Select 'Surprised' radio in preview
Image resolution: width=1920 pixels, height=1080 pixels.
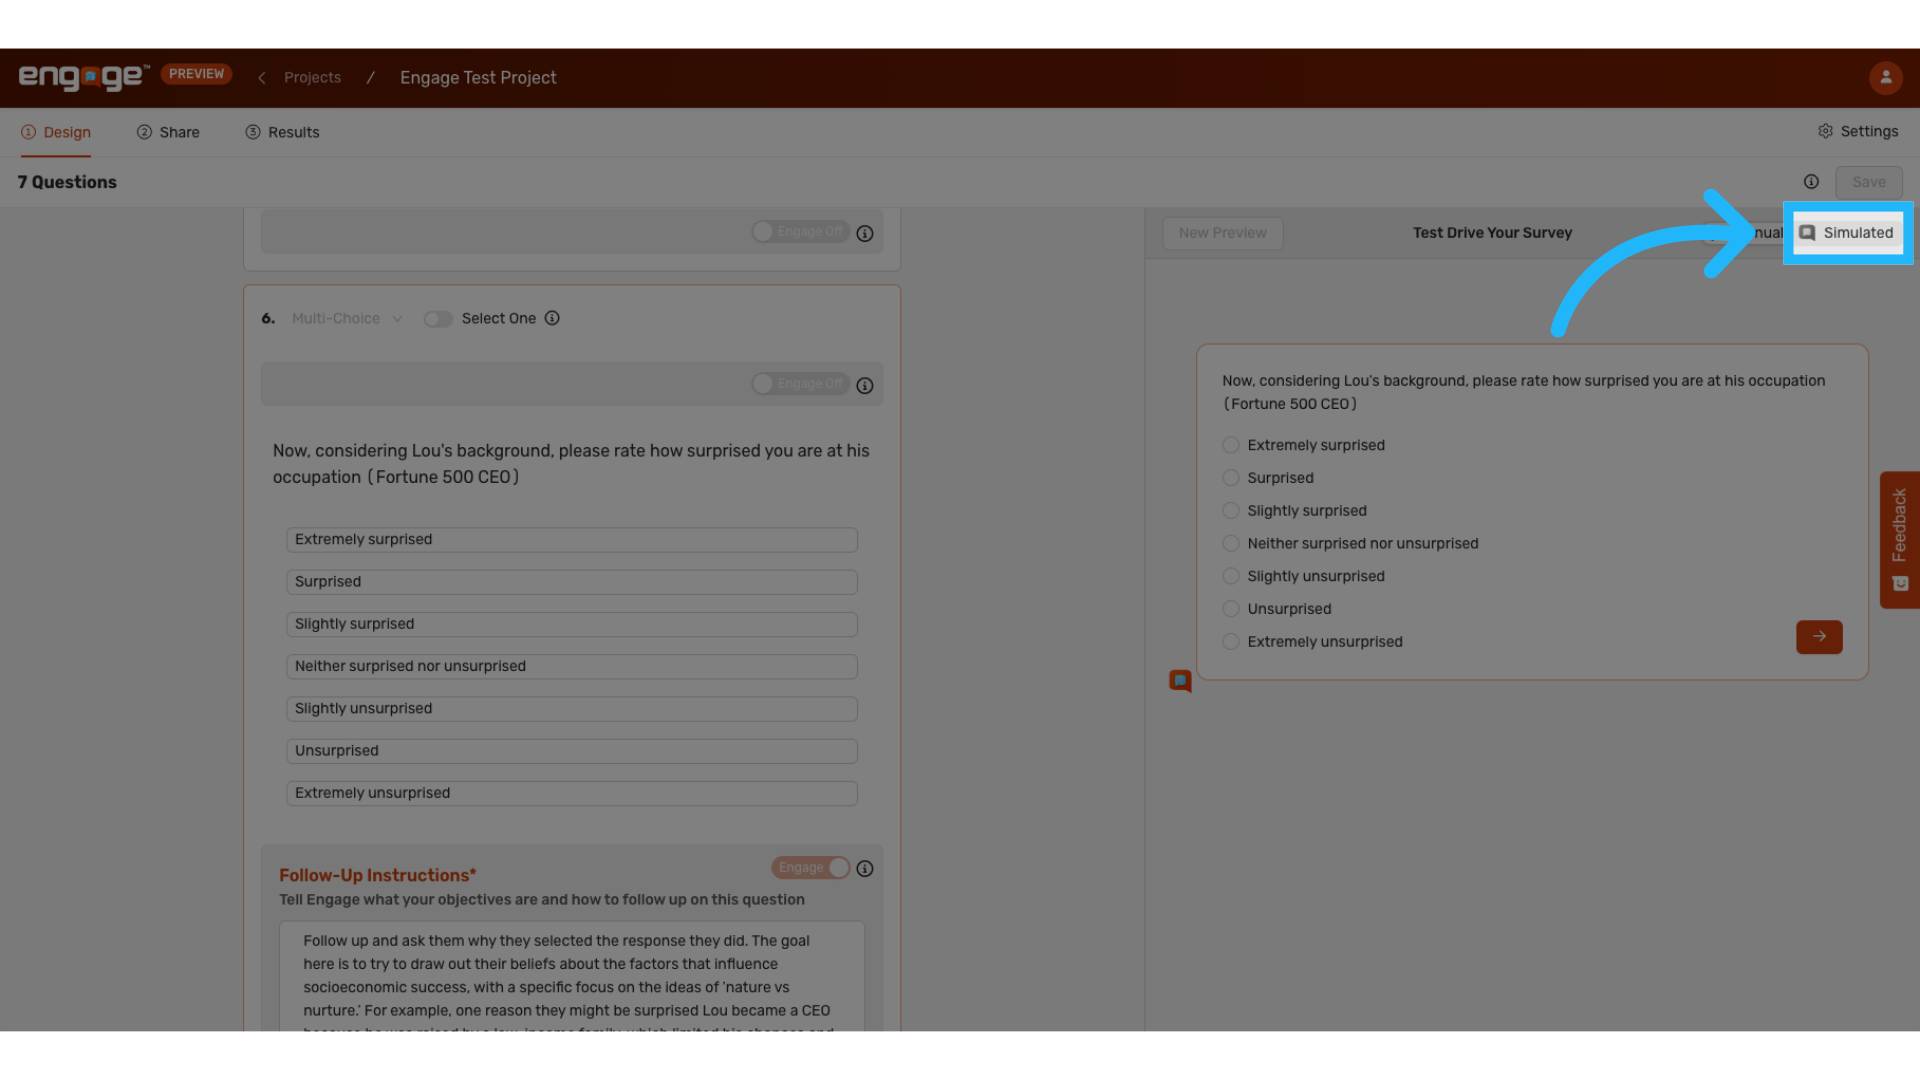click(1231, 478)
